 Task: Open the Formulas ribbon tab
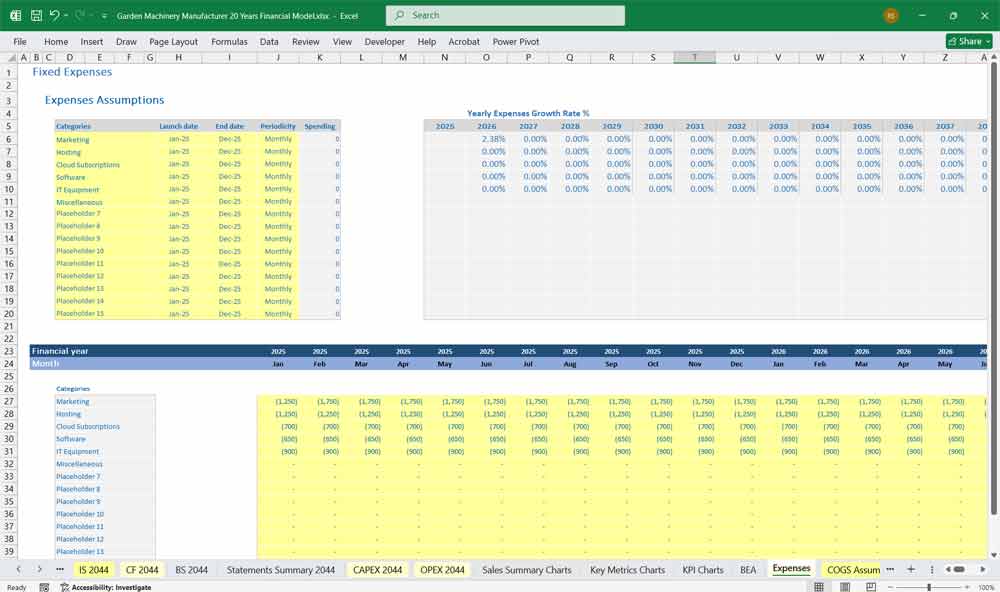(229, 41)
